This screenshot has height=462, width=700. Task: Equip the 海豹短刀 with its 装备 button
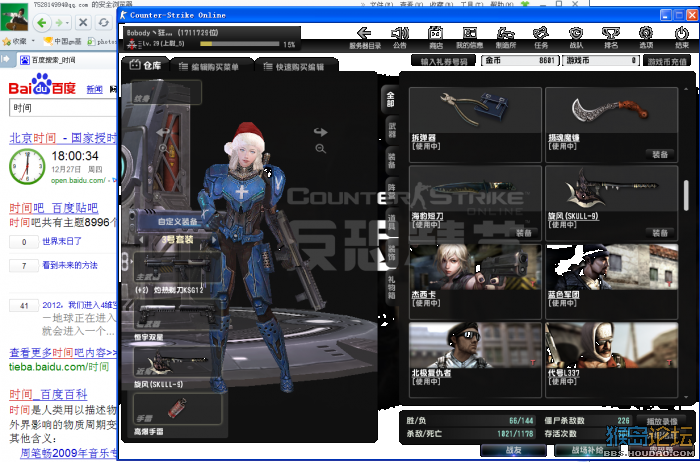pos(523,233)
